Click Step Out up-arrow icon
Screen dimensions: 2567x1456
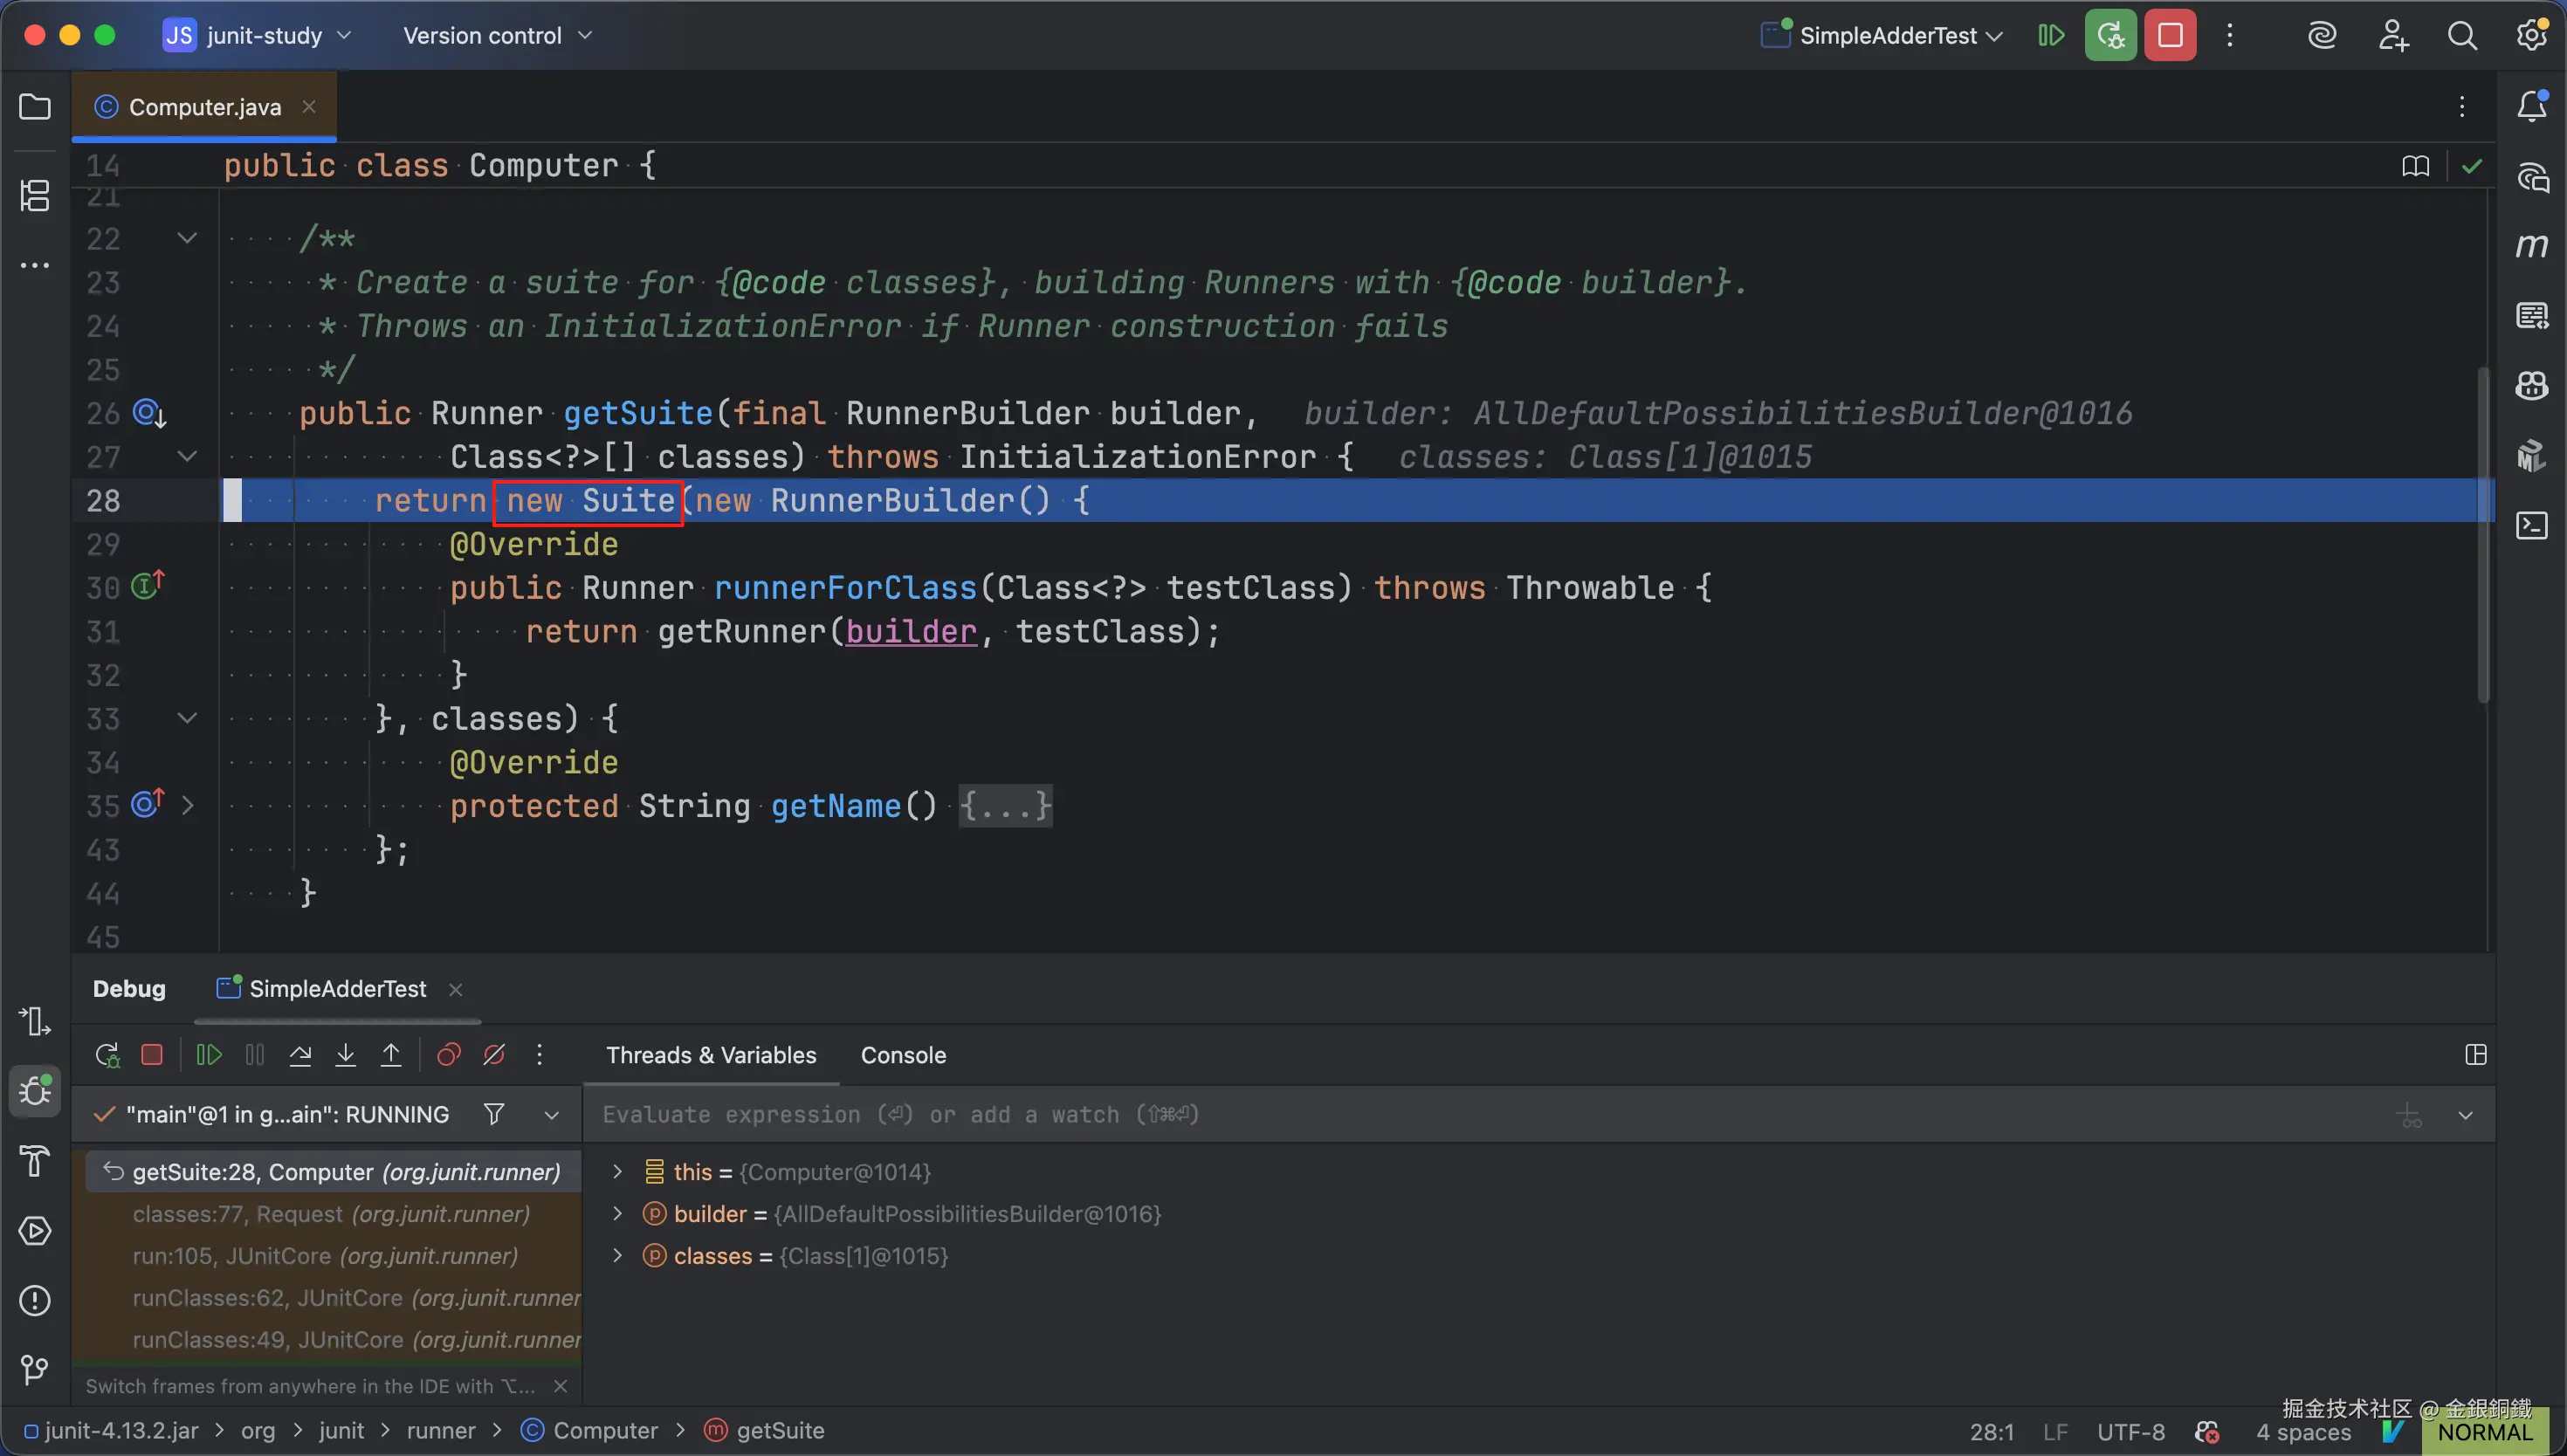[391, 1055]
